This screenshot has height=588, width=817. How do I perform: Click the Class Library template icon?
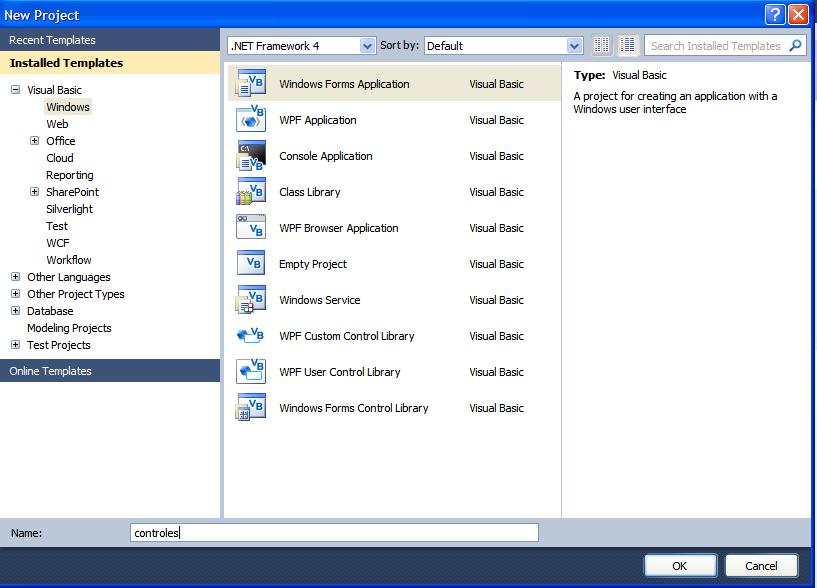pyautogui.click(x=251, y=191)
